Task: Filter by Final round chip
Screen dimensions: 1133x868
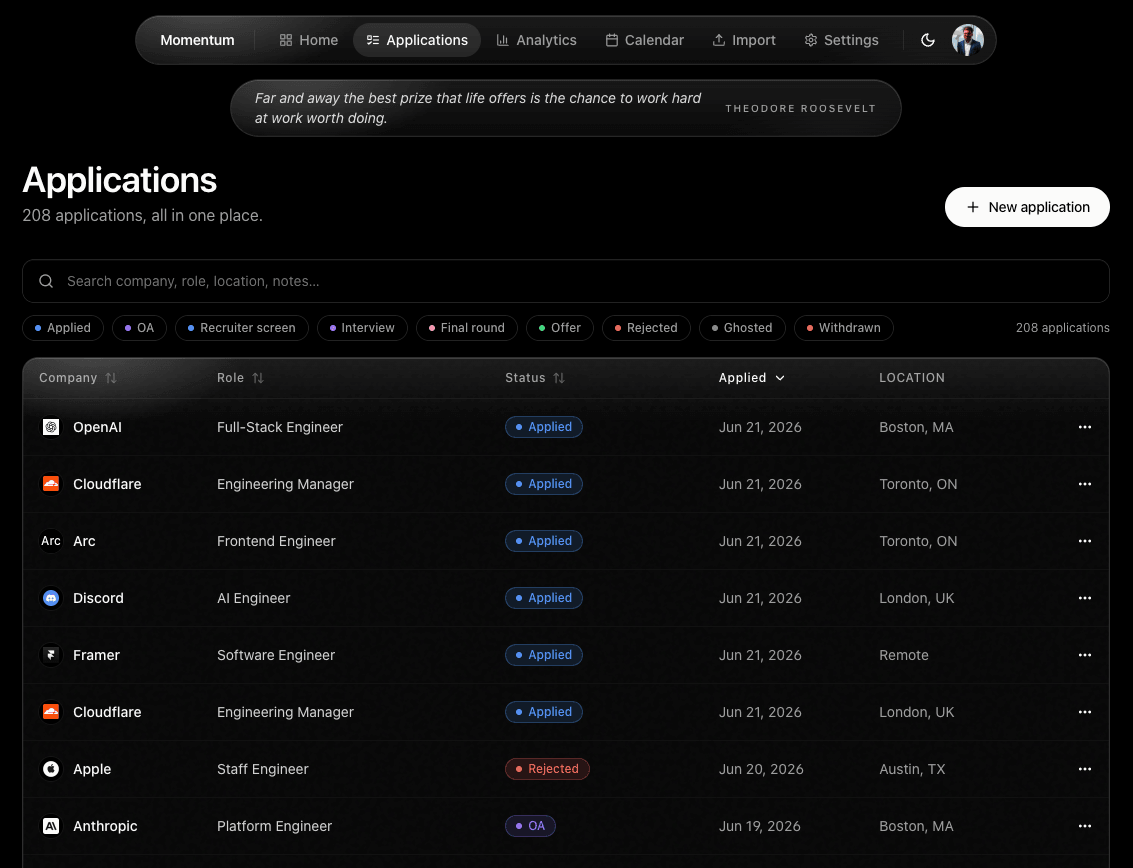Action: tap(467, 328)
